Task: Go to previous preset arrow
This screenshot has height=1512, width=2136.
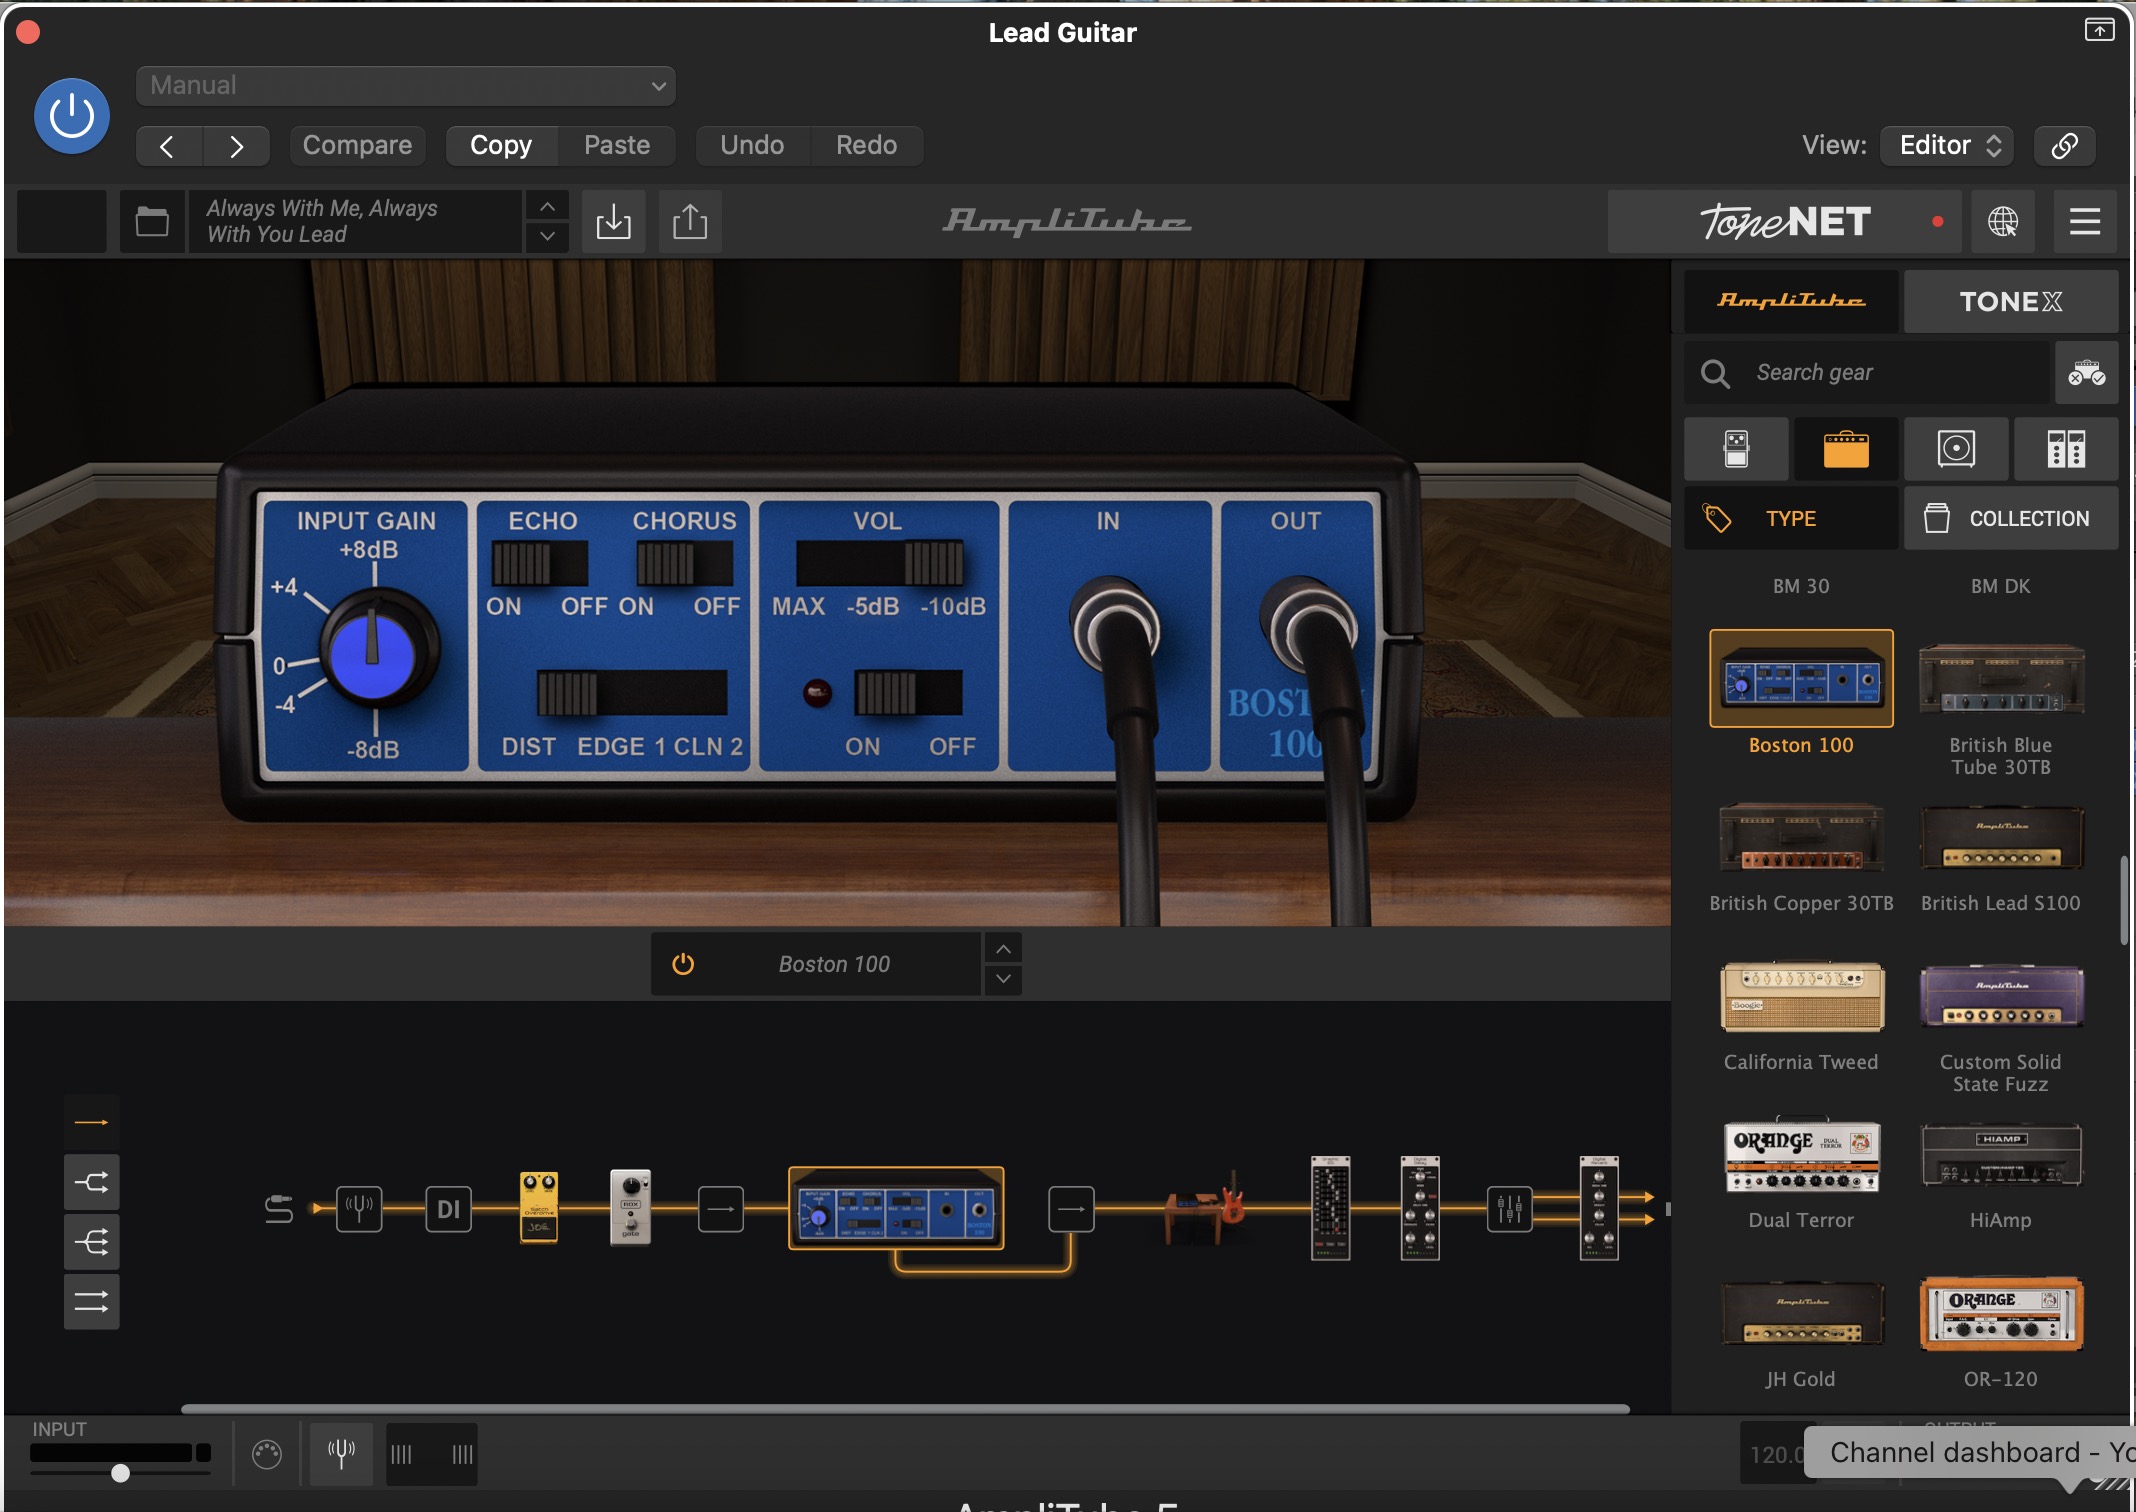Action: click(168, 146)
